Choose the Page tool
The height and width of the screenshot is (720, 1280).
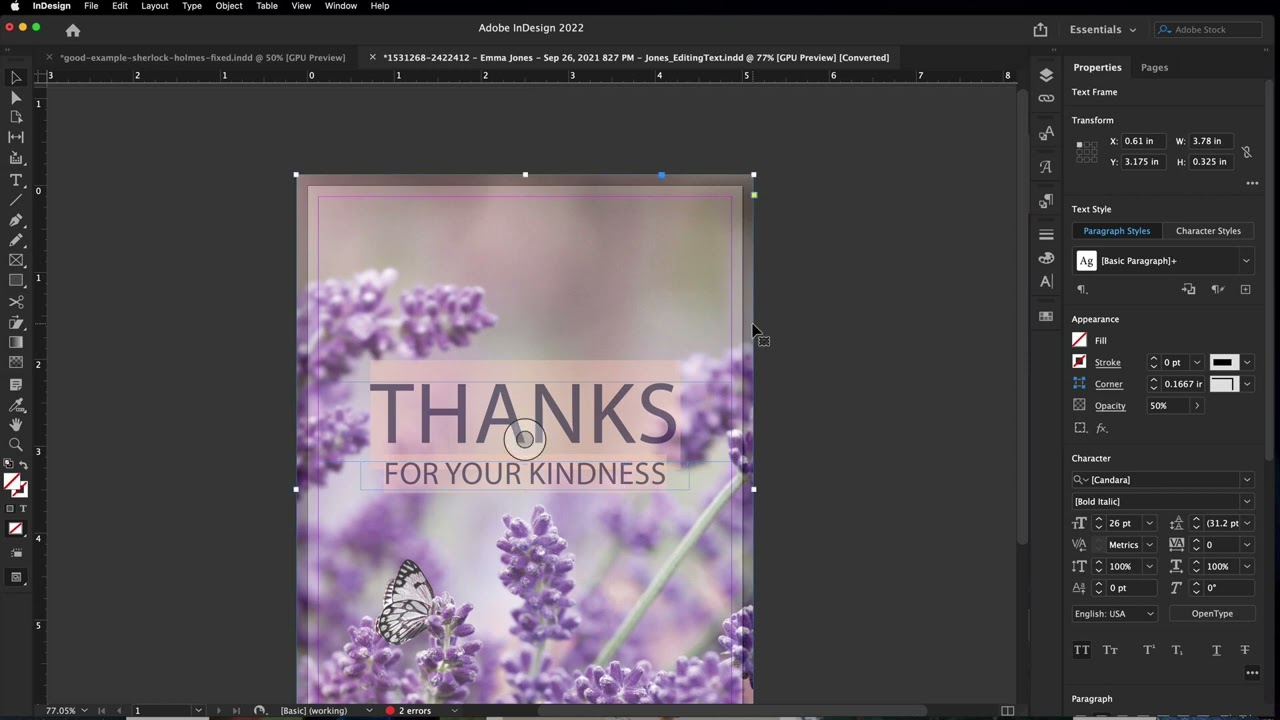[x=16, y=117]
